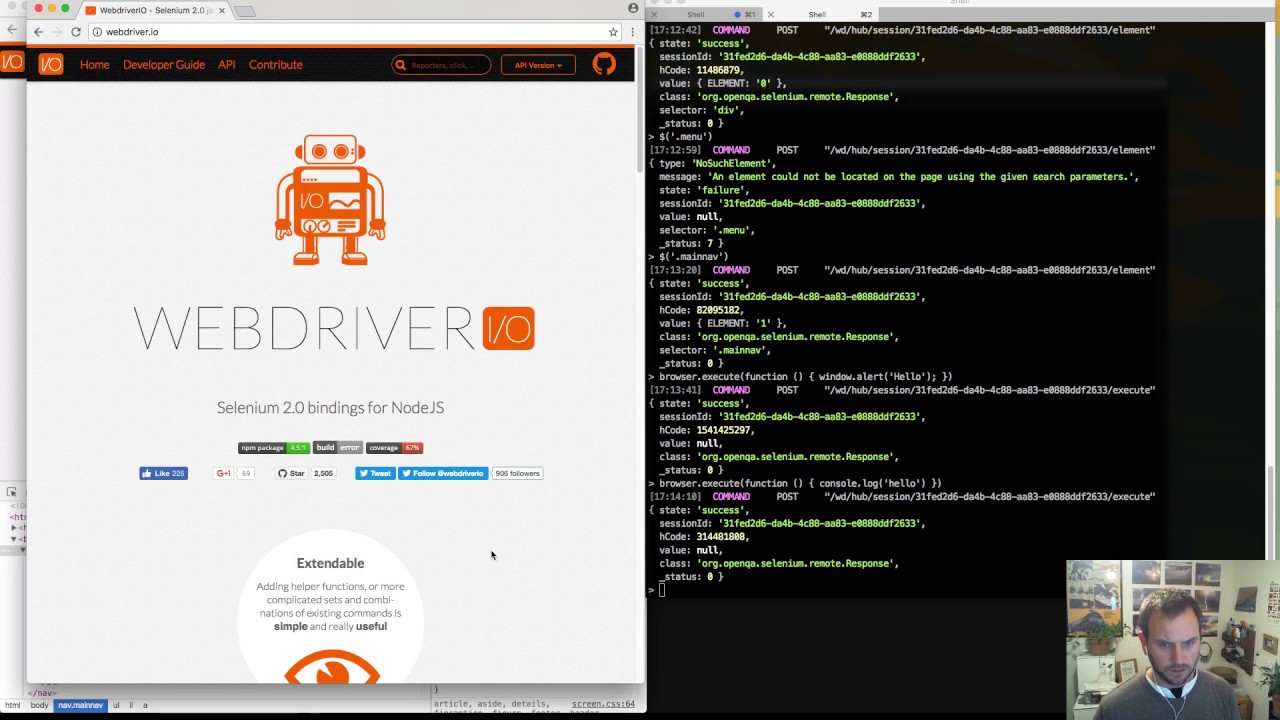Screen dimensions: 1280x720
Task: Click the DevTools inspect element icon
Action: pyautogui.click(x=11, y=492)
